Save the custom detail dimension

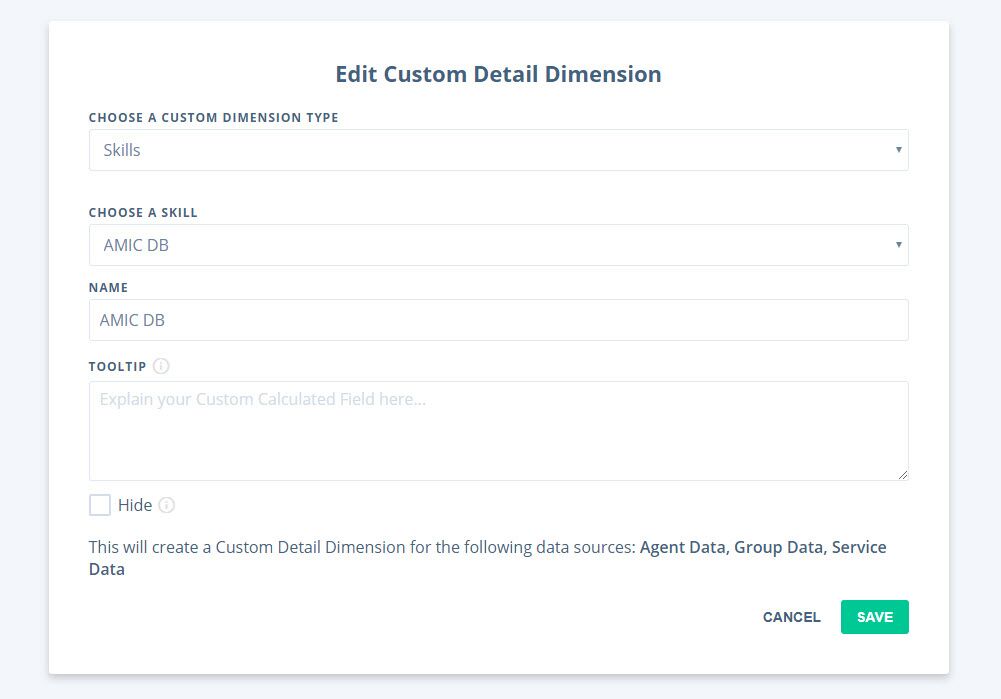(x=874, y=617)
